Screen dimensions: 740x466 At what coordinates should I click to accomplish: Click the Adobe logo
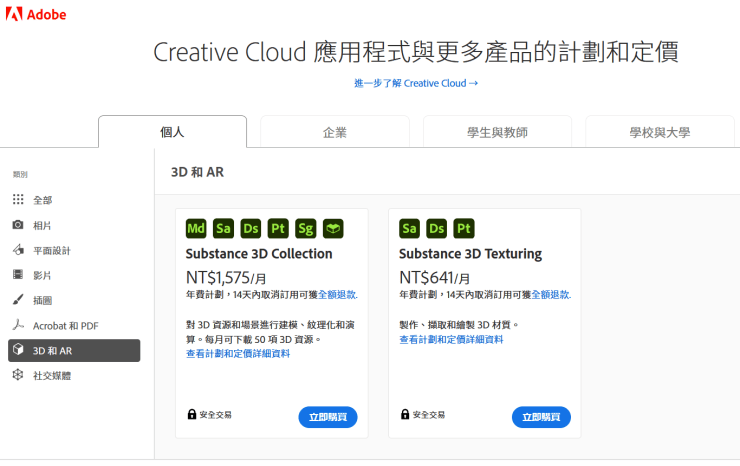36,14
